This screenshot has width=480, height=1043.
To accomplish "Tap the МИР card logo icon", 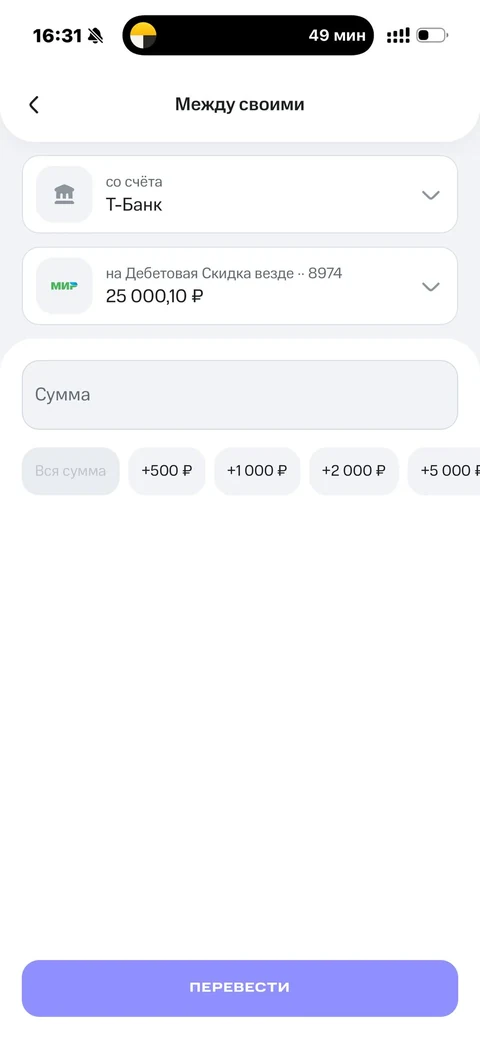I will click(64, 285).
